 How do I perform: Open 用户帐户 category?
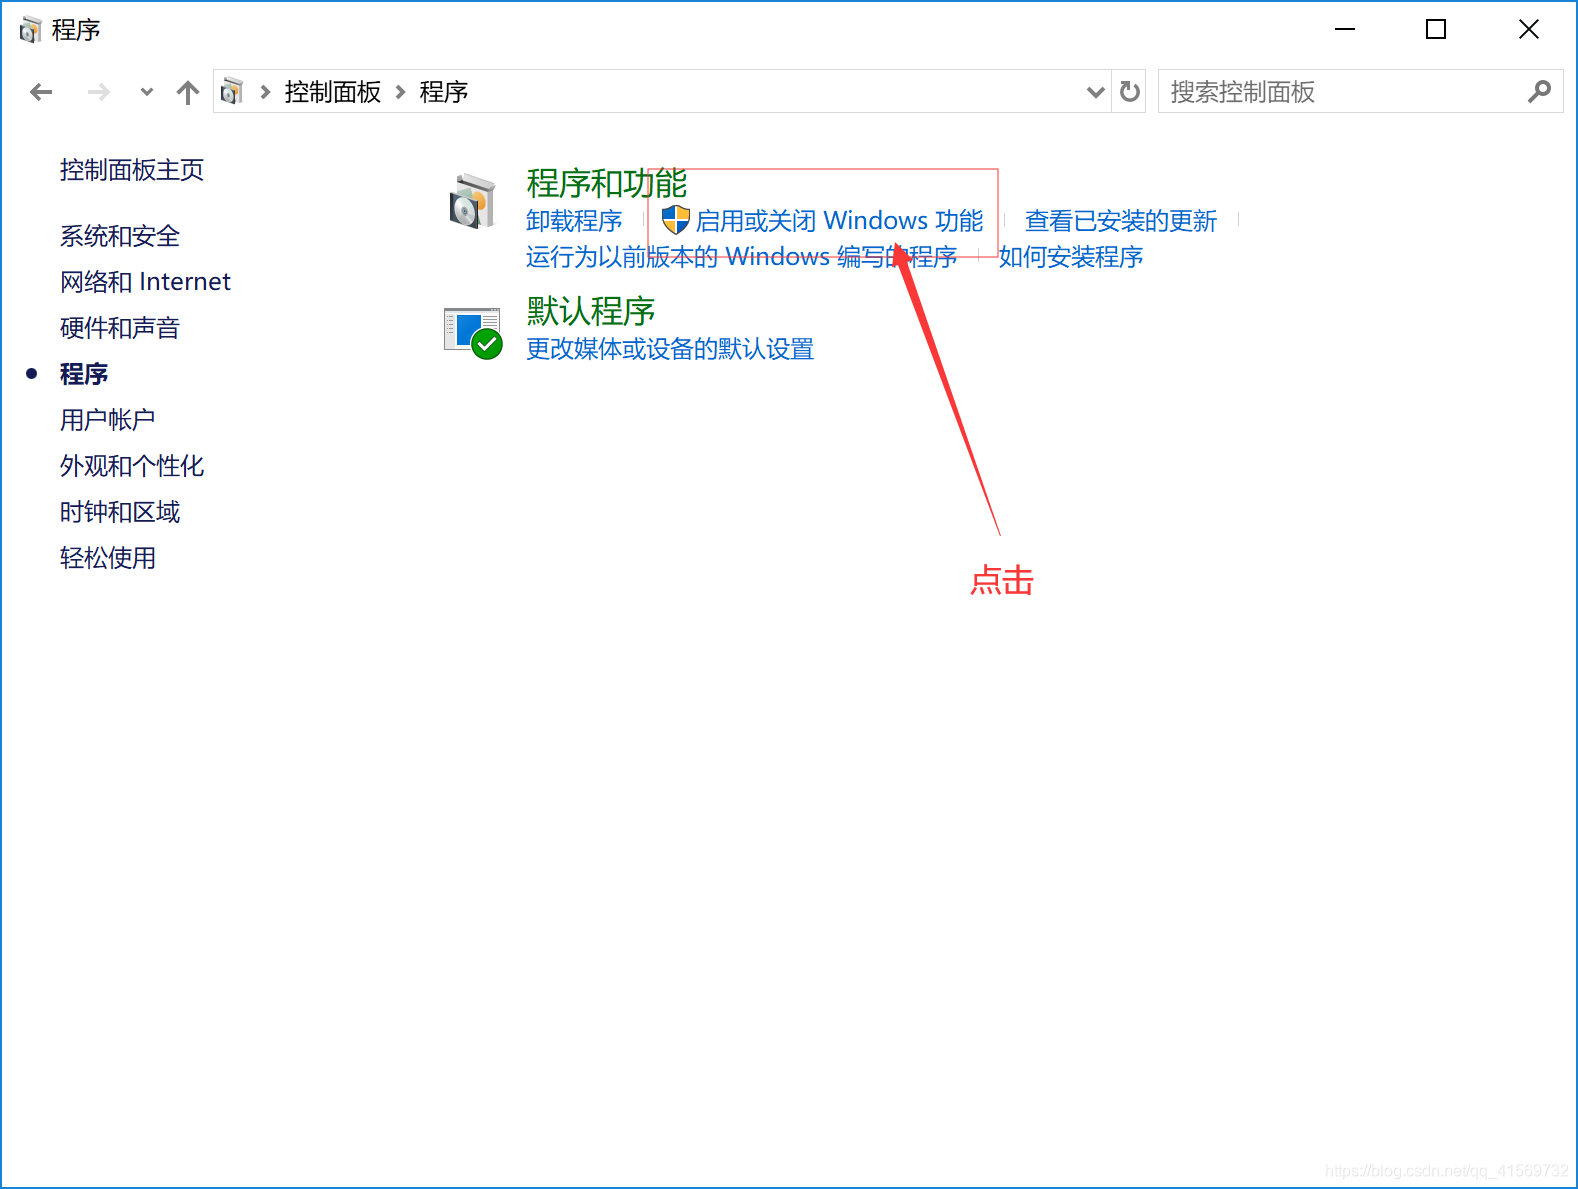click(x=108, y=420)
